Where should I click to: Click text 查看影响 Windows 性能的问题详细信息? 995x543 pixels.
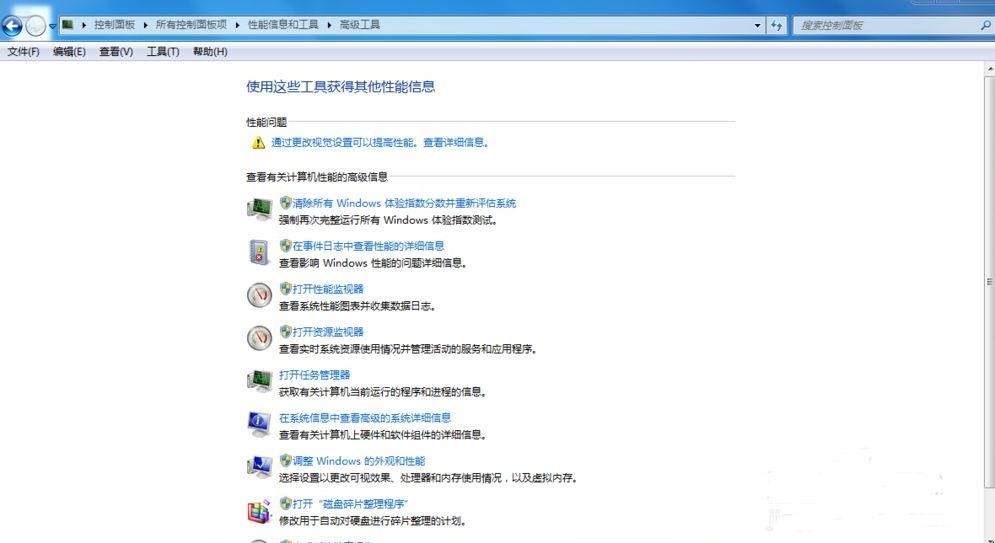pyautogui.click(x=373, y=263)
